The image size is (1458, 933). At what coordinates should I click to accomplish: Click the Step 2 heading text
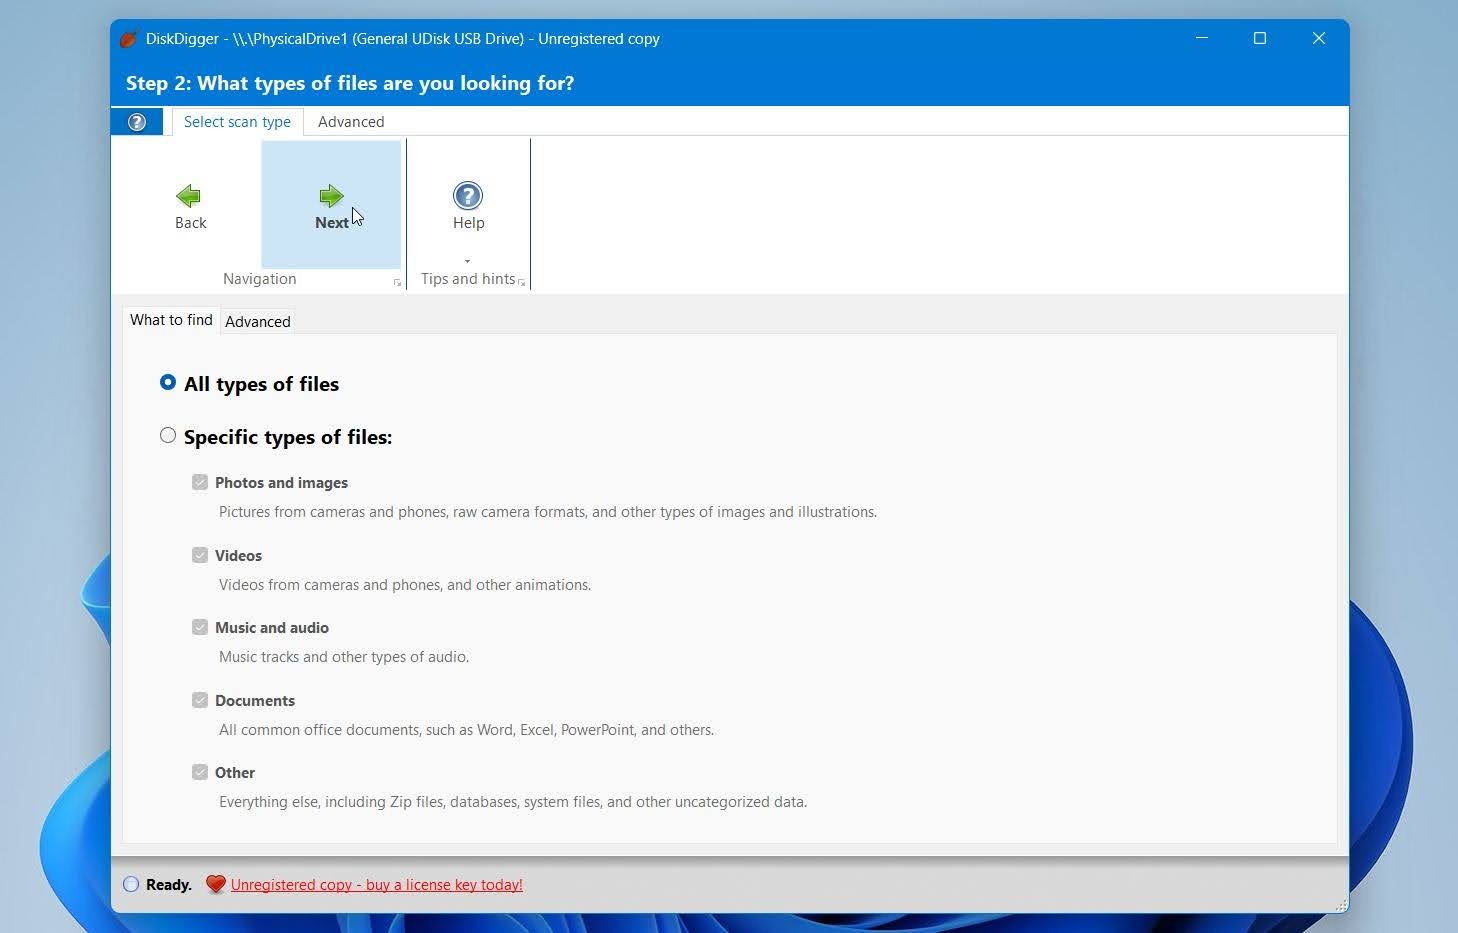tap(350, 83)
